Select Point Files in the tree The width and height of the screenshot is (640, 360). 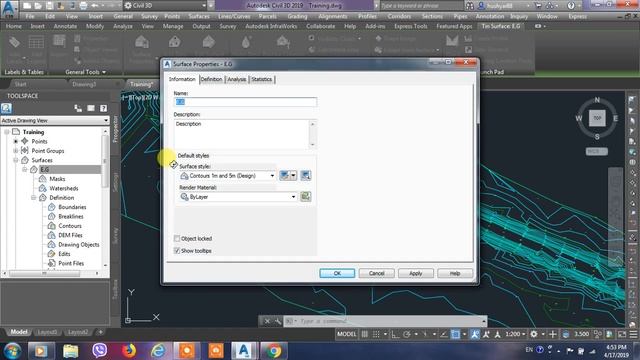click(x=71, y=263)
